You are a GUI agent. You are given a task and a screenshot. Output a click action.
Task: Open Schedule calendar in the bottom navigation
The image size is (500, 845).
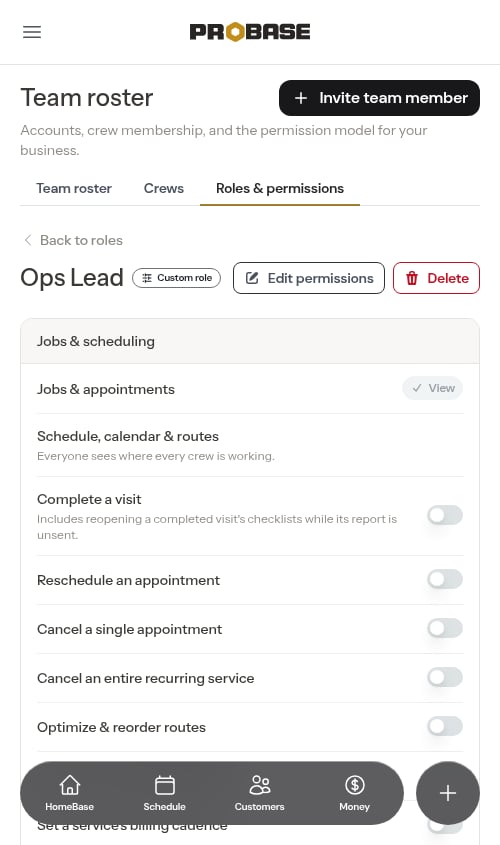click(x=164, y=793)
